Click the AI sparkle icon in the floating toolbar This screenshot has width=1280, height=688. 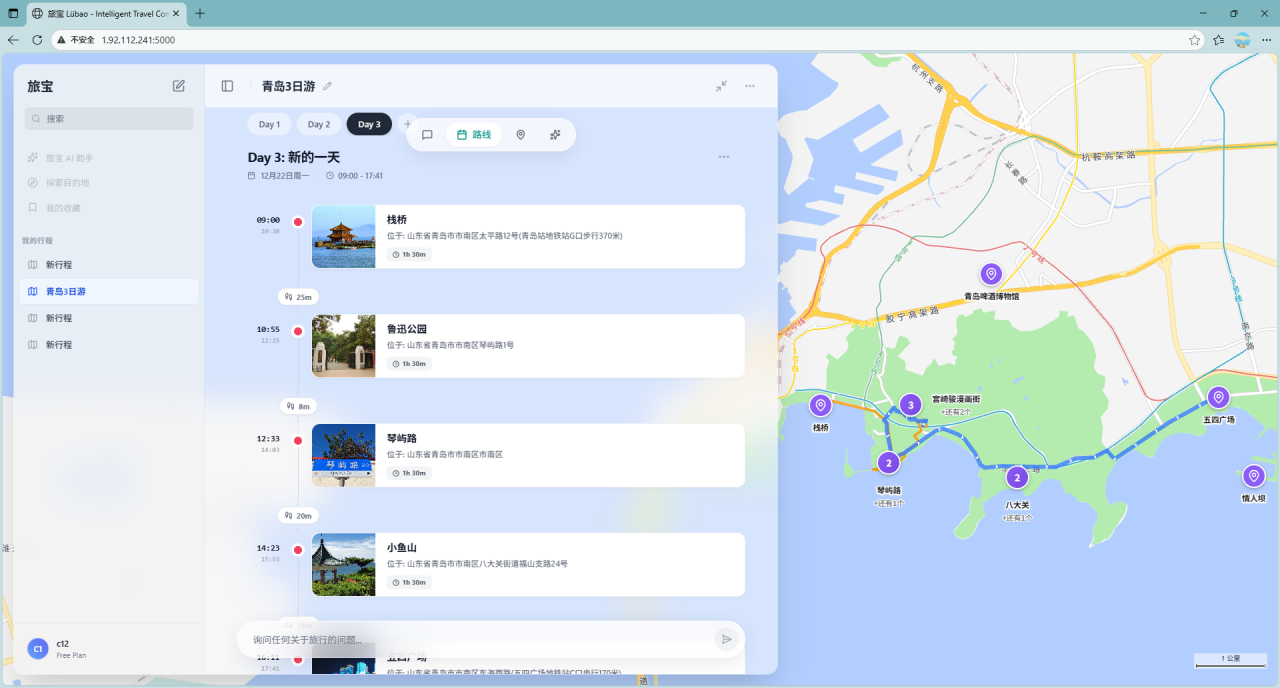[x=555, y=135]
